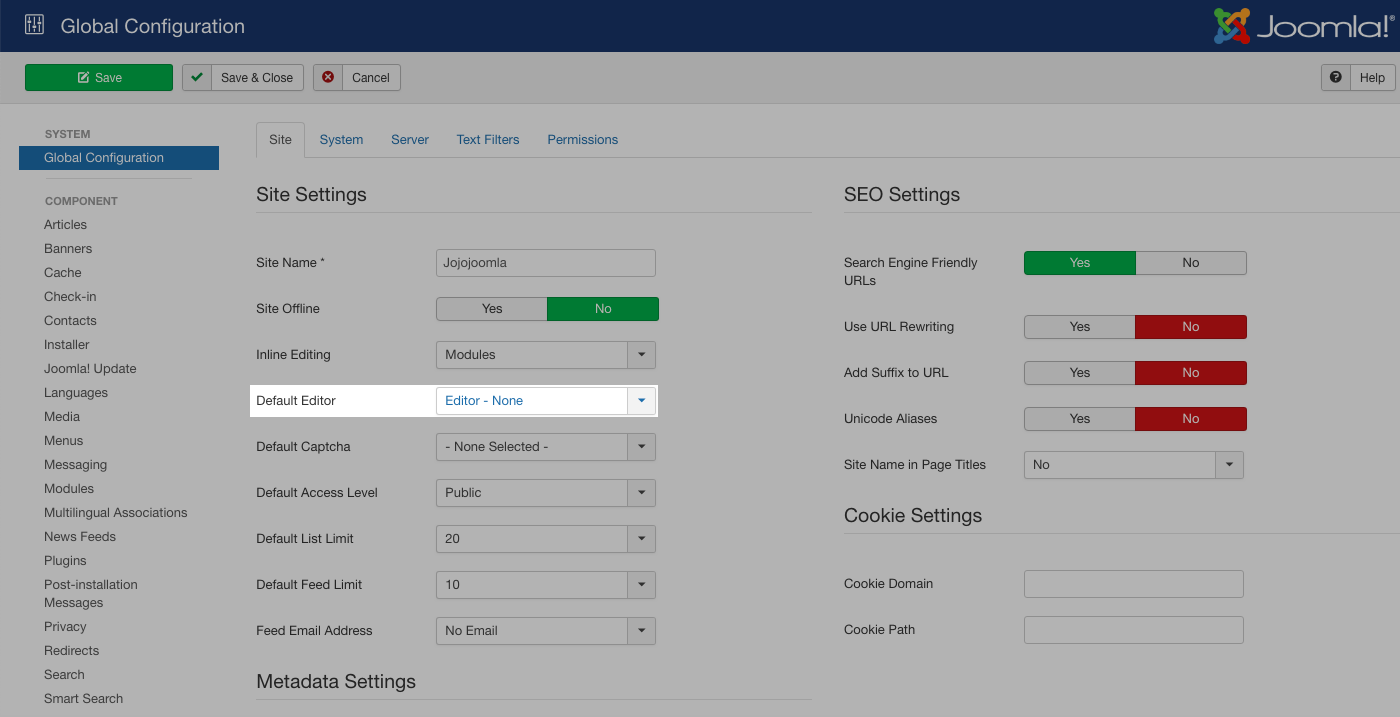Click the Cookie Path input field
The height and width of the screenshot is (717, 1400).
click(1134, 630)
